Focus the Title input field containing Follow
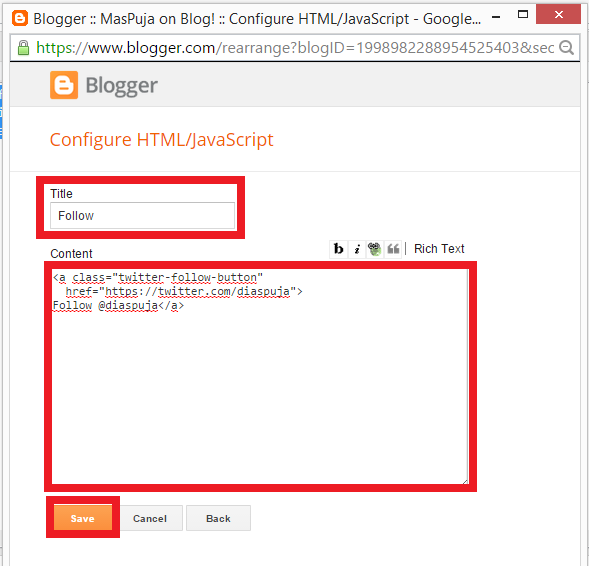 (142, 216)
